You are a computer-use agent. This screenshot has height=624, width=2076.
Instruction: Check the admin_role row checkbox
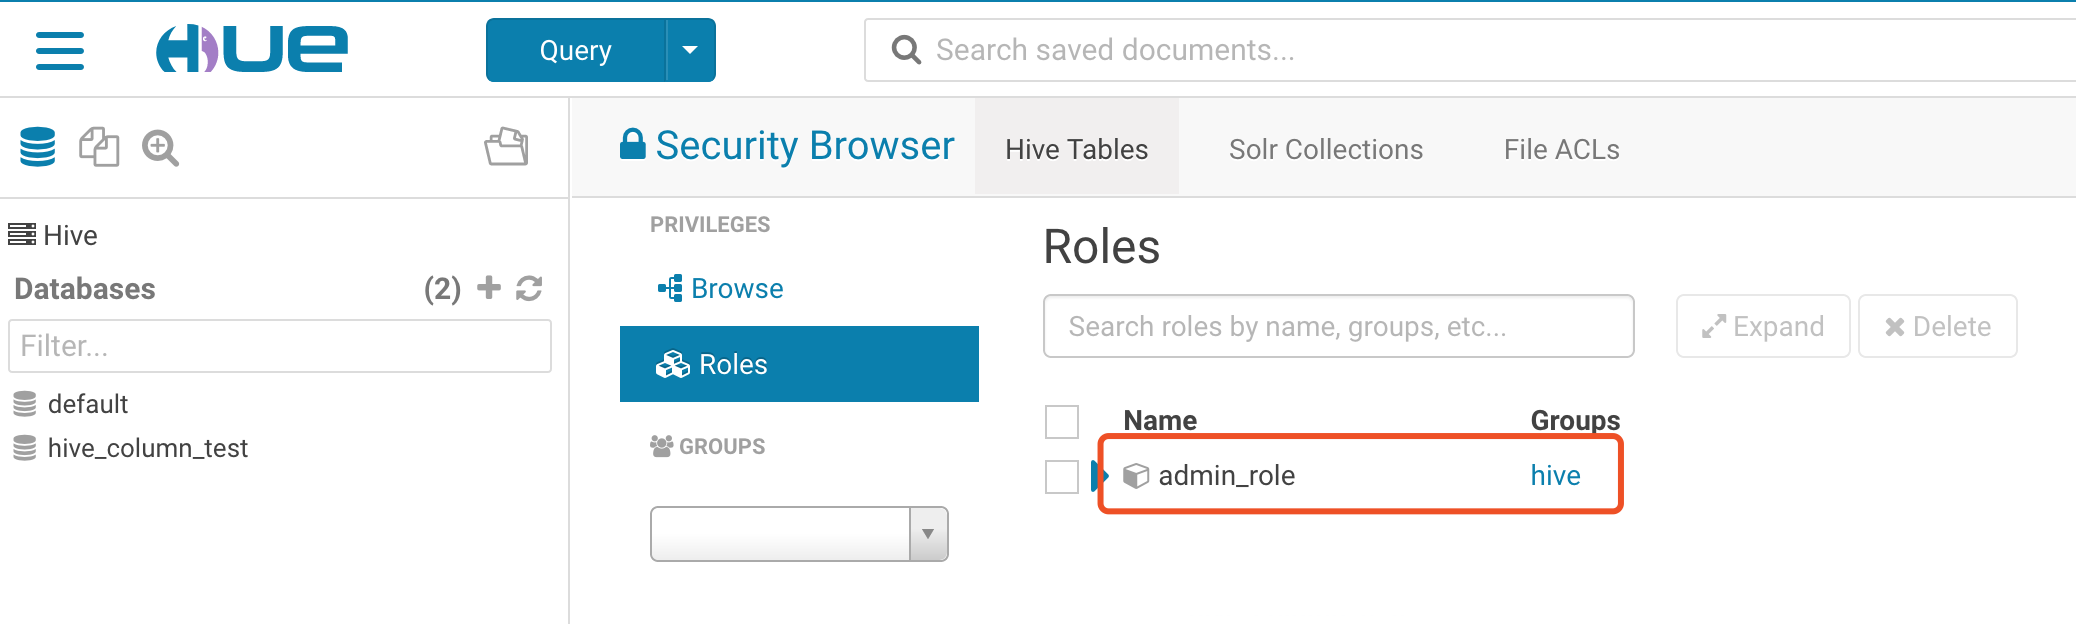pyautogui.click(x=1061, y=476)
